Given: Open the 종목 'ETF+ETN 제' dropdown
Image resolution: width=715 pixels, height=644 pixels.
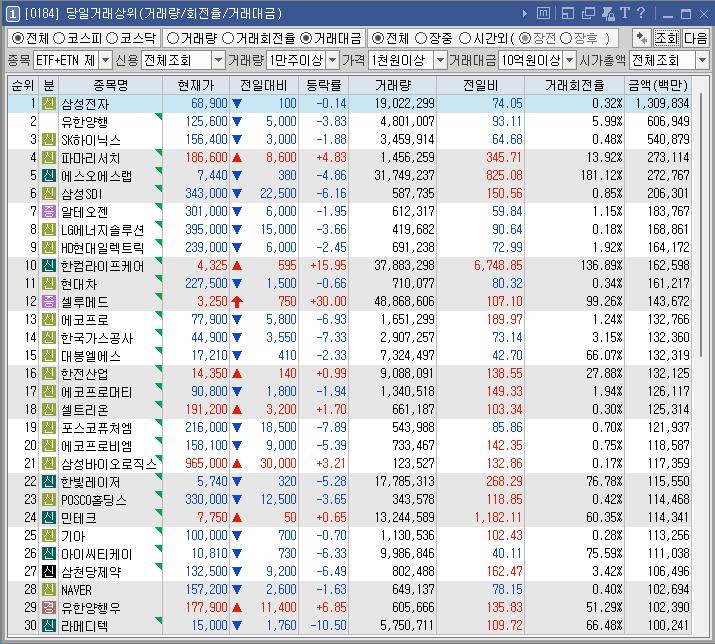Looking at the screenshot, I should click(x=105, y=60).
